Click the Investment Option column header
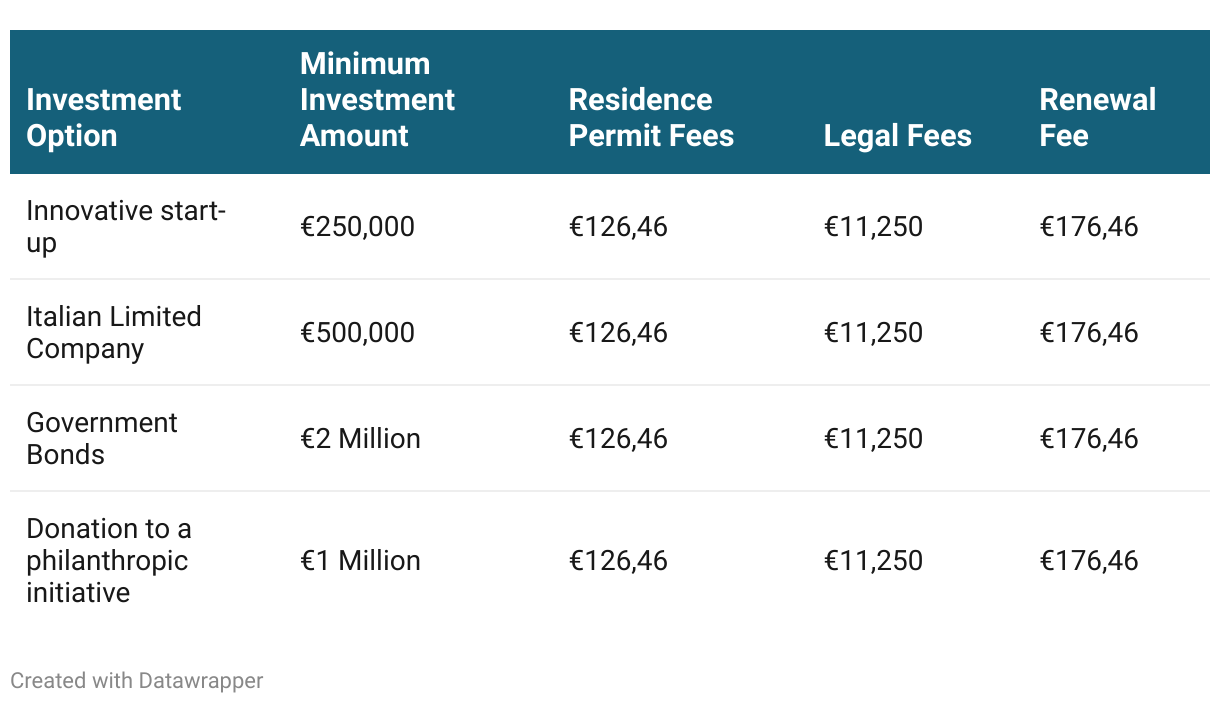The image size is (1220, 704). click(x=104, y=118)
